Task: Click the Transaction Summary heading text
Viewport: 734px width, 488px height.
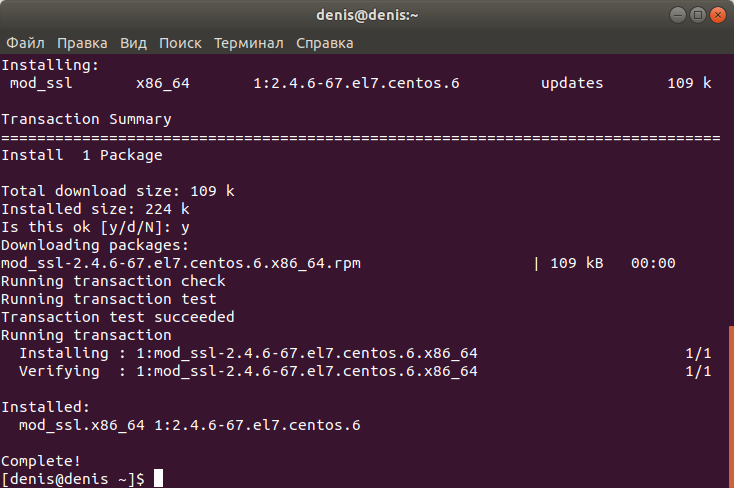Action: coord(86,119)
